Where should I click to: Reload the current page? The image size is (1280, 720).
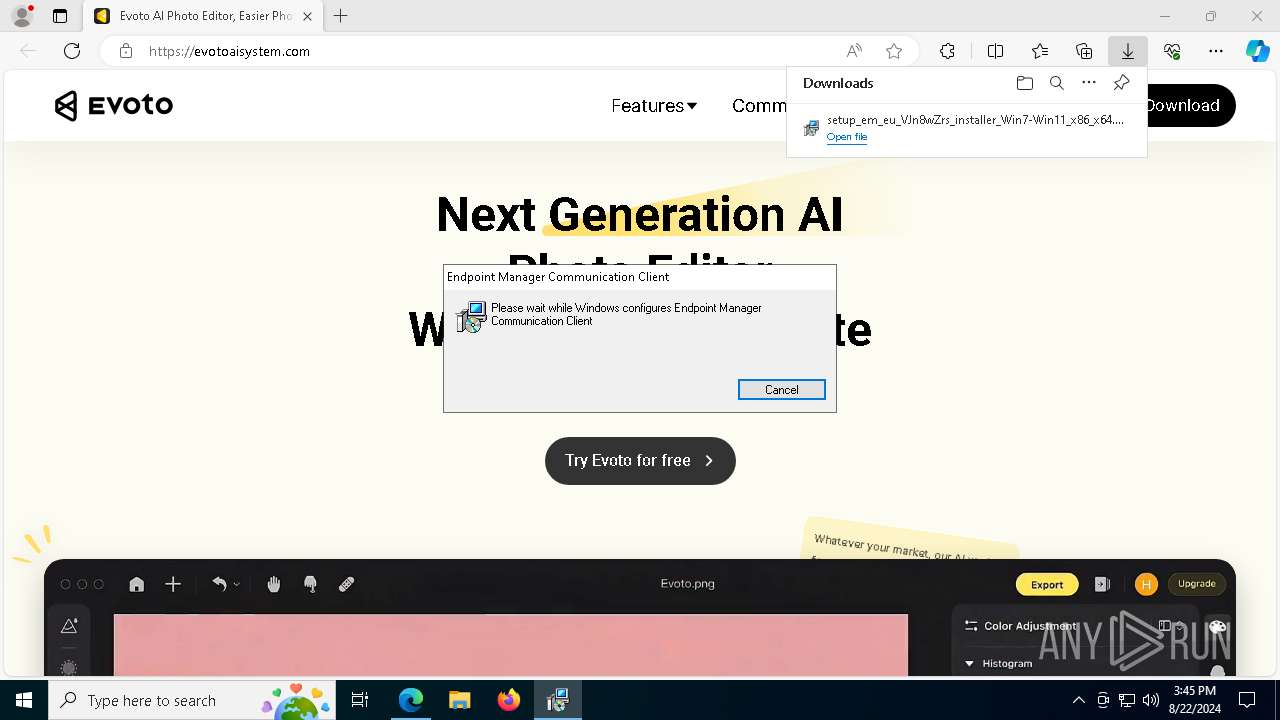click(72, 51)
